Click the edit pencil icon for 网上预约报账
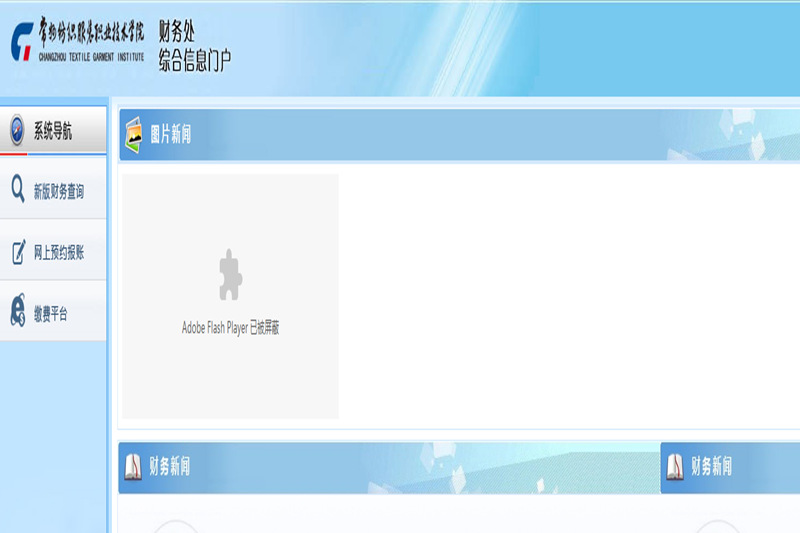800x533 pixels. point(18,252)
